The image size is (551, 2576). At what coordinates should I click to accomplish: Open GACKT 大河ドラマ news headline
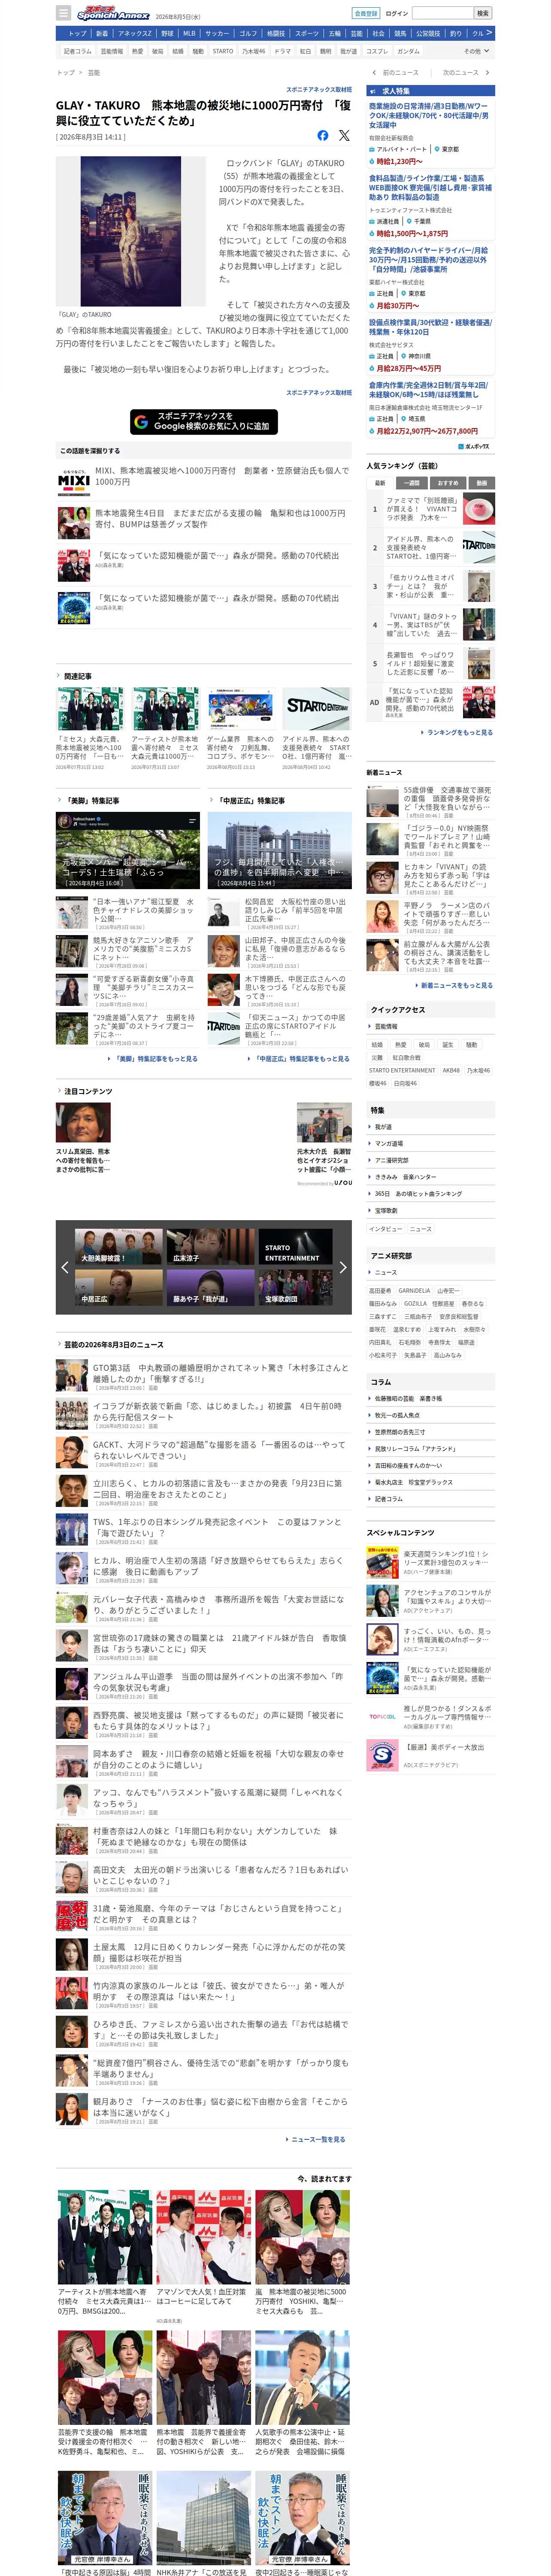pos(221,1450)
